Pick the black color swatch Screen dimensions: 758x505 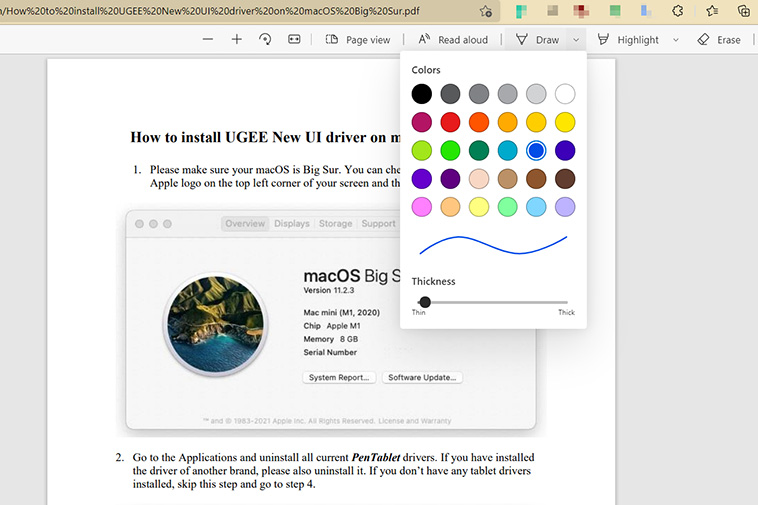click(x=422, y=94)
